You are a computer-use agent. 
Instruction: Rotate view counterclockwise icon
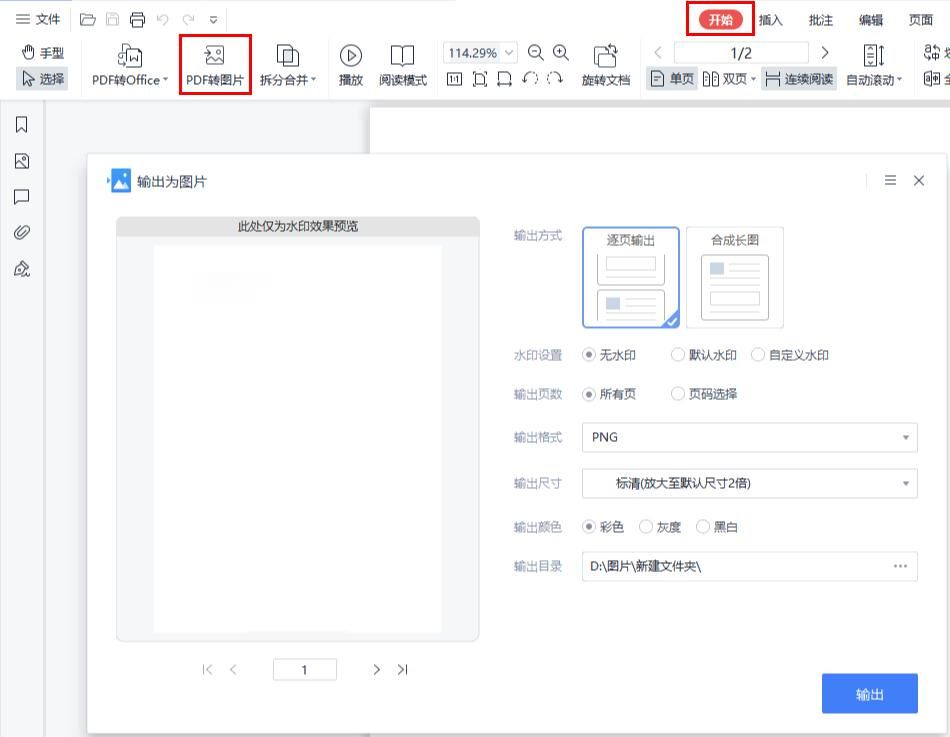pos(530,79)
